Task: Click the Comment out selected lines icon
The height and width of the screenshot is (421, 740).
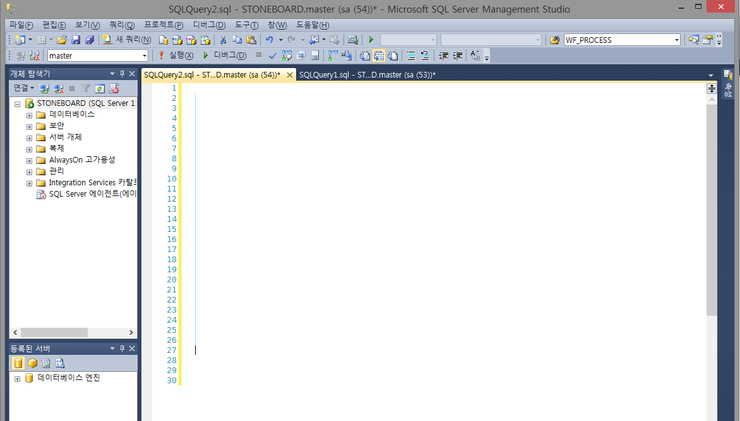Action: [411, 56]
